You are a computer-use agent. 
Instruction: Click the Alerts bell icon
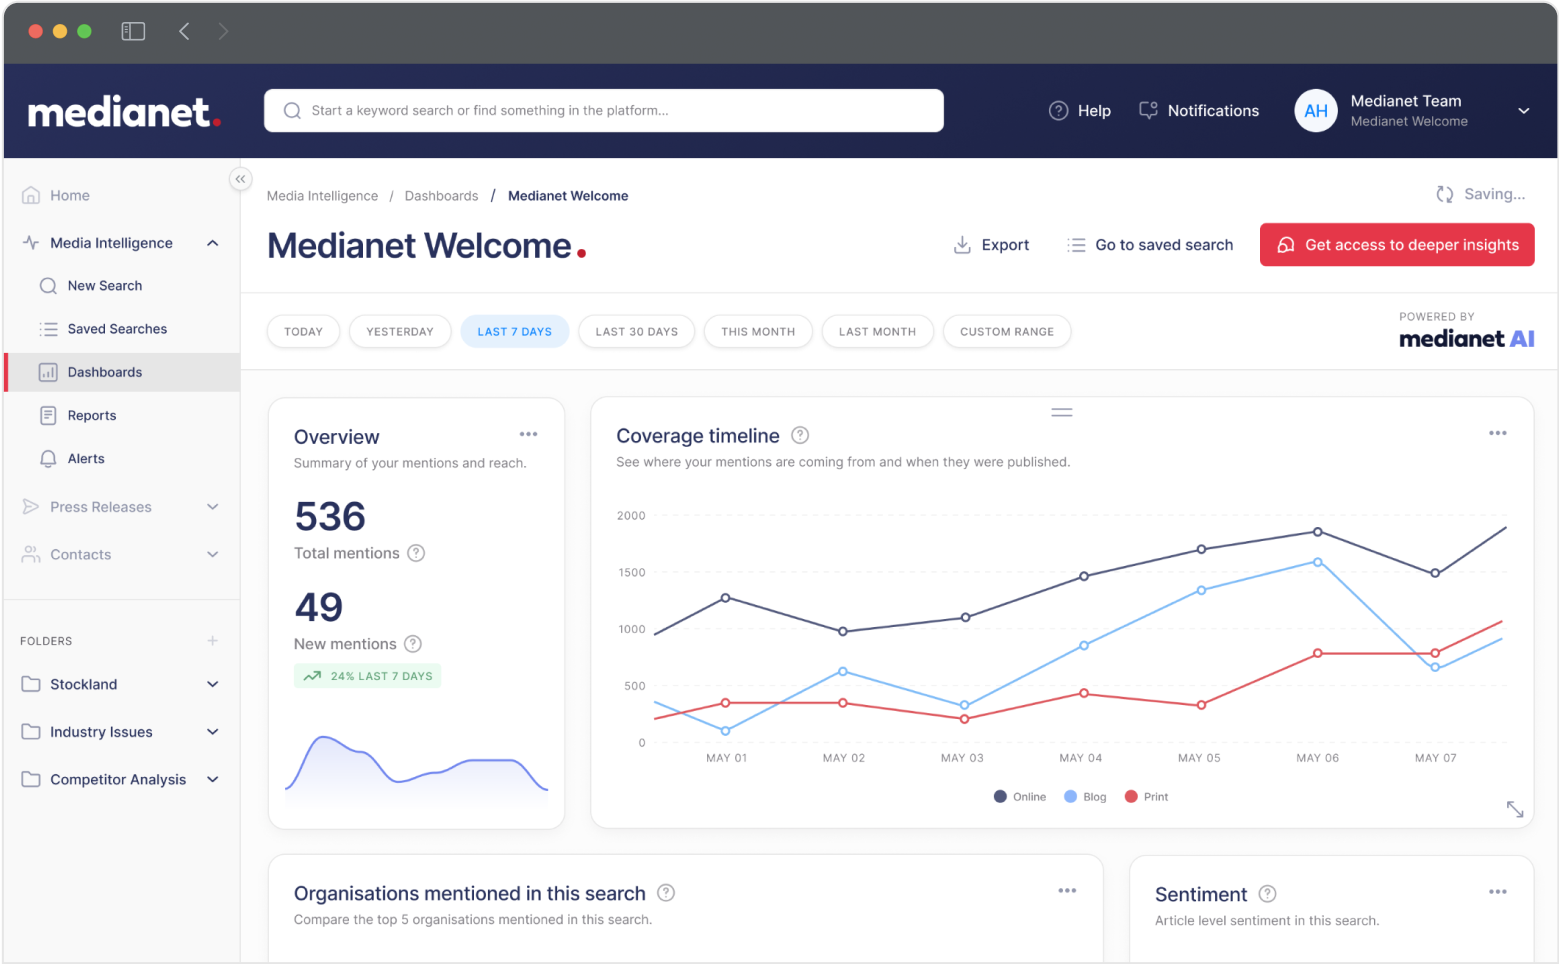47,458
